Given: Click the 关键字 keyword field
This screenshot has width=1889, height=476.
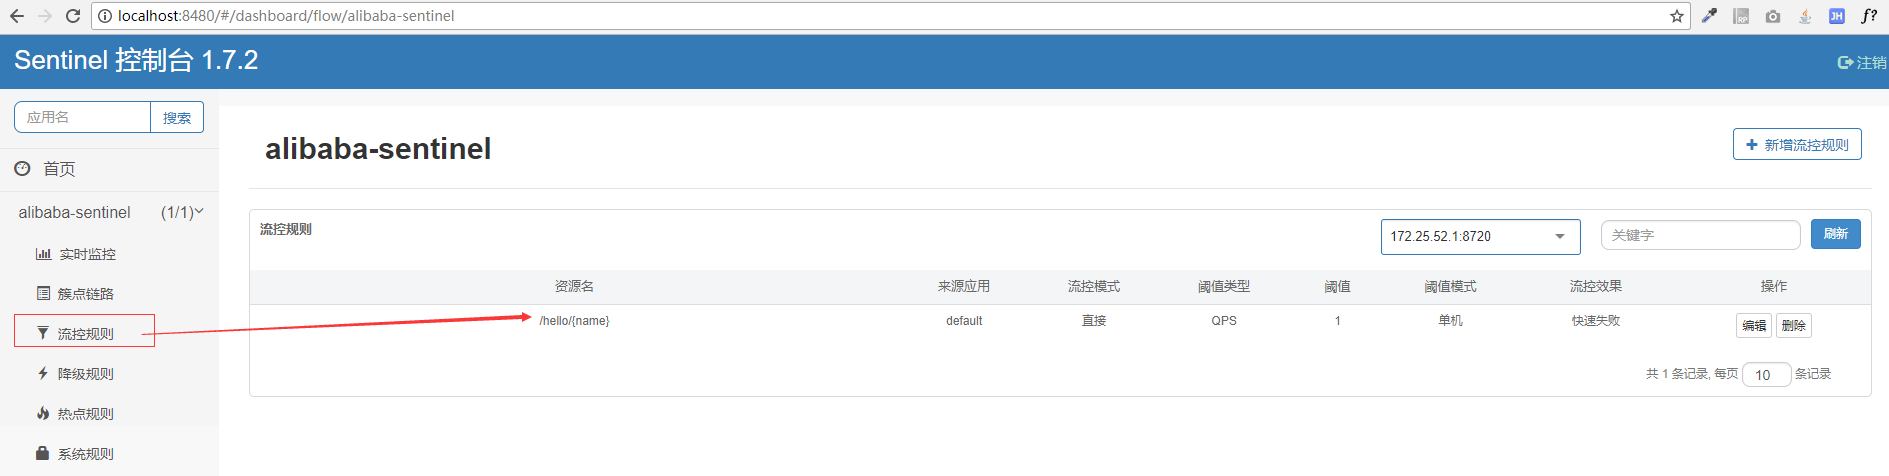Looking at the screenshot, I should tap(1700, 235).
